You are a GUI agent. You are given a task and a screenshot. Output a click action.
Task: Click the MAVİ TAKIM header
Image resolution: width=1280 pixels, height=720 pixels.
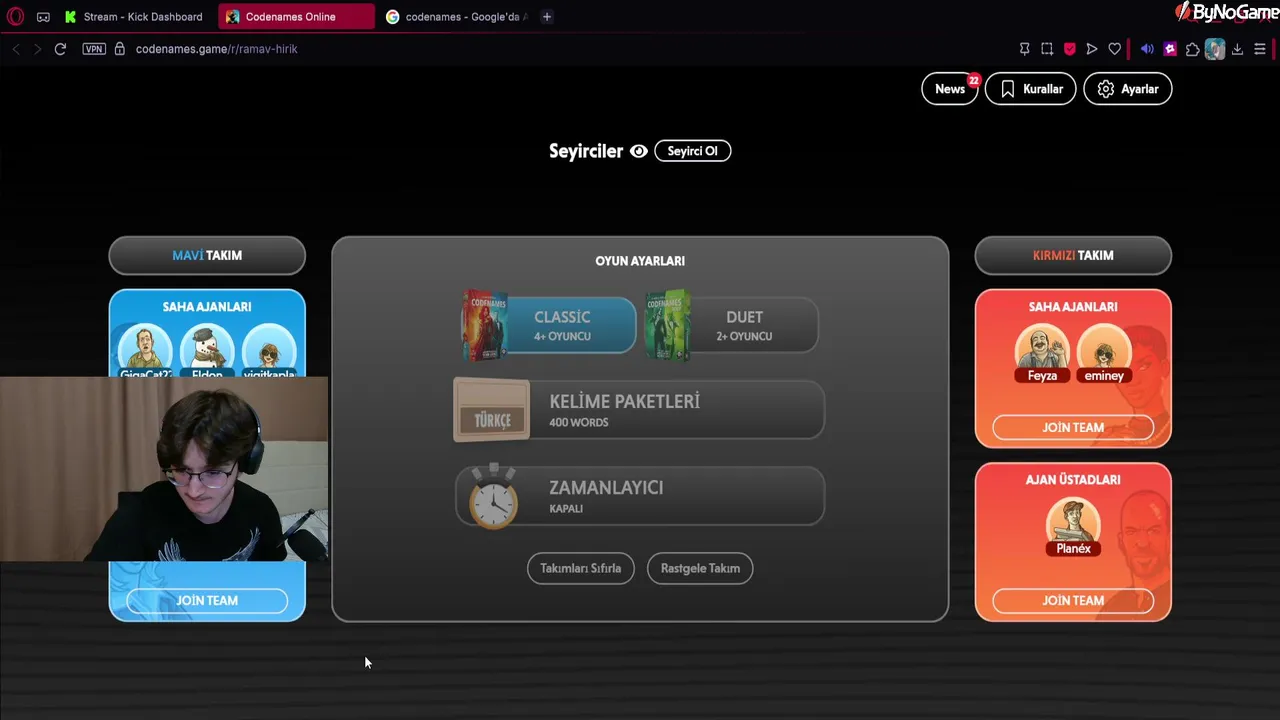point(207,255)
